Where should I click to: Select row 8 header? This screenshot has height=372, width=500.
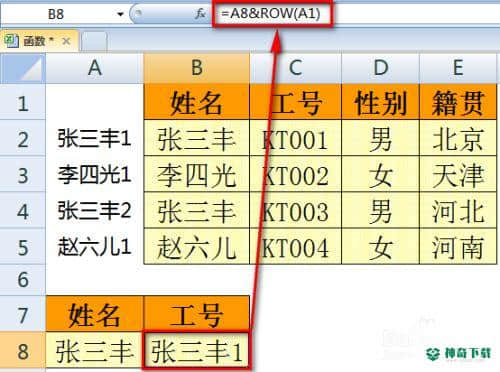pyautogui.click(x=23, y=351)
